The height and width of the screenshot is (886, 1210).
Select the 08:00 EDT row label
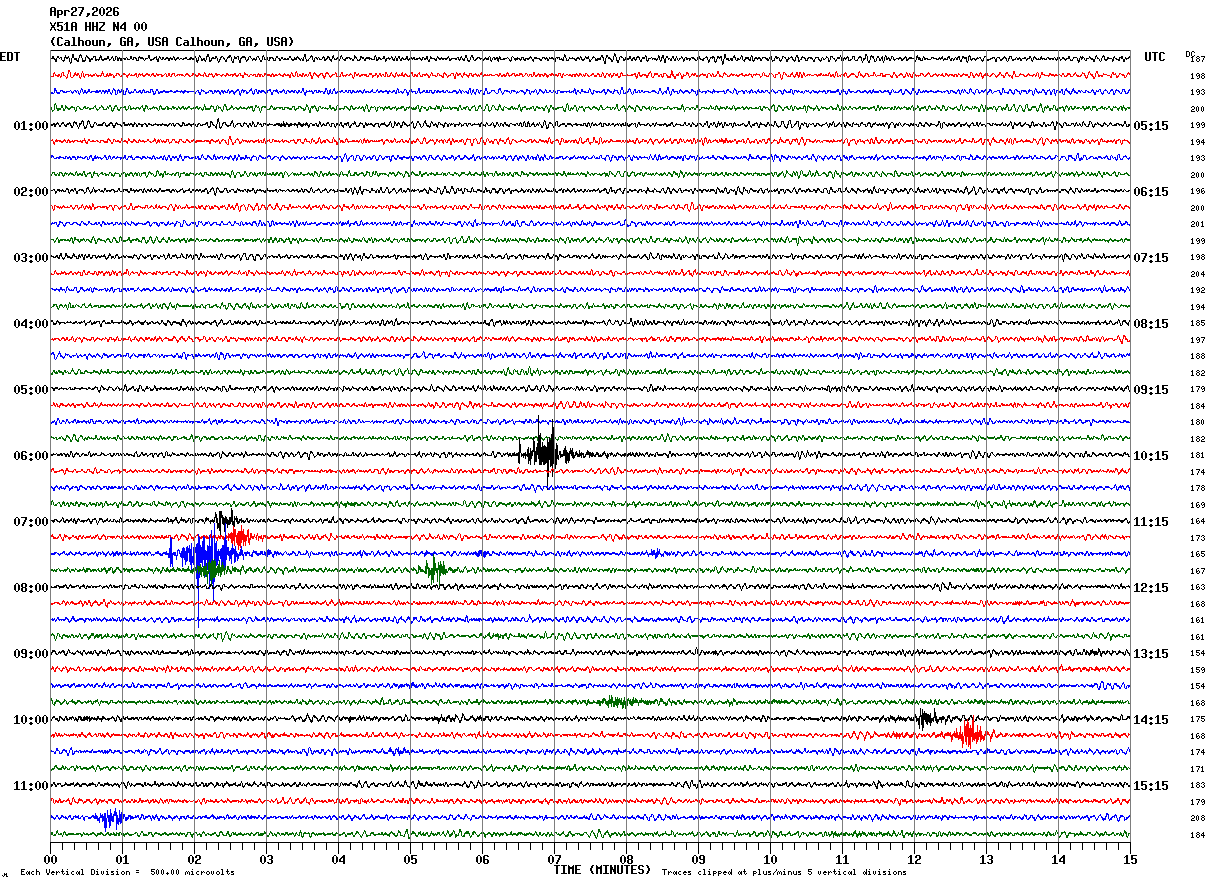(x=31, y=588)
